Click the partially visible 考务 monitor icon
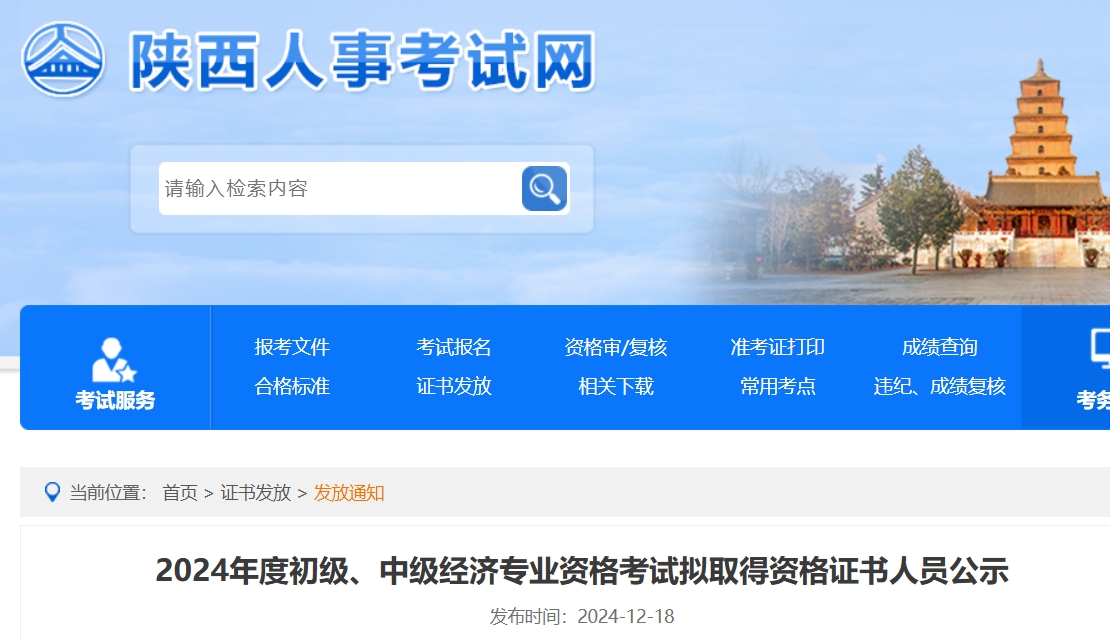The height and width of the screenshot is (641, 1110). point(1101,348)
